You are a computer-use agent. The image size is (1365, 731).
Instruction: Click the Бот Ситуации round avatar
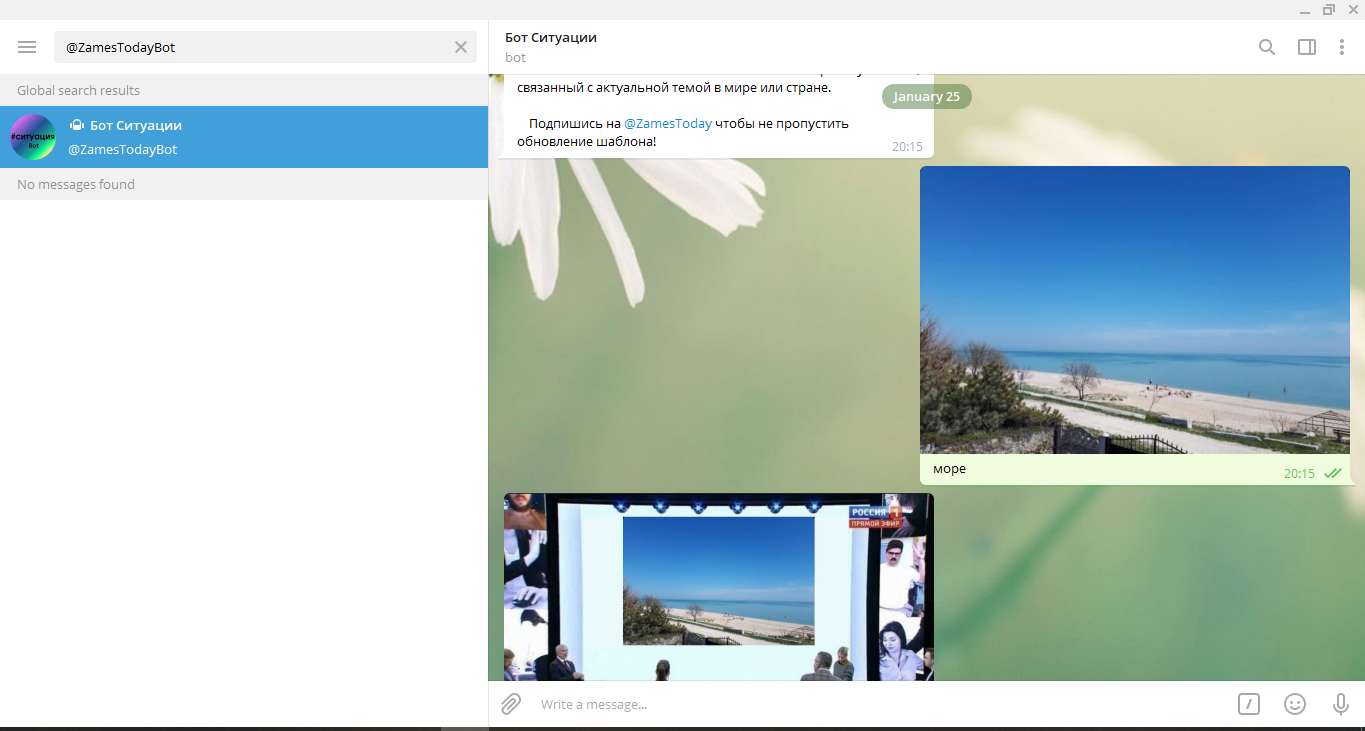point(33,137)
